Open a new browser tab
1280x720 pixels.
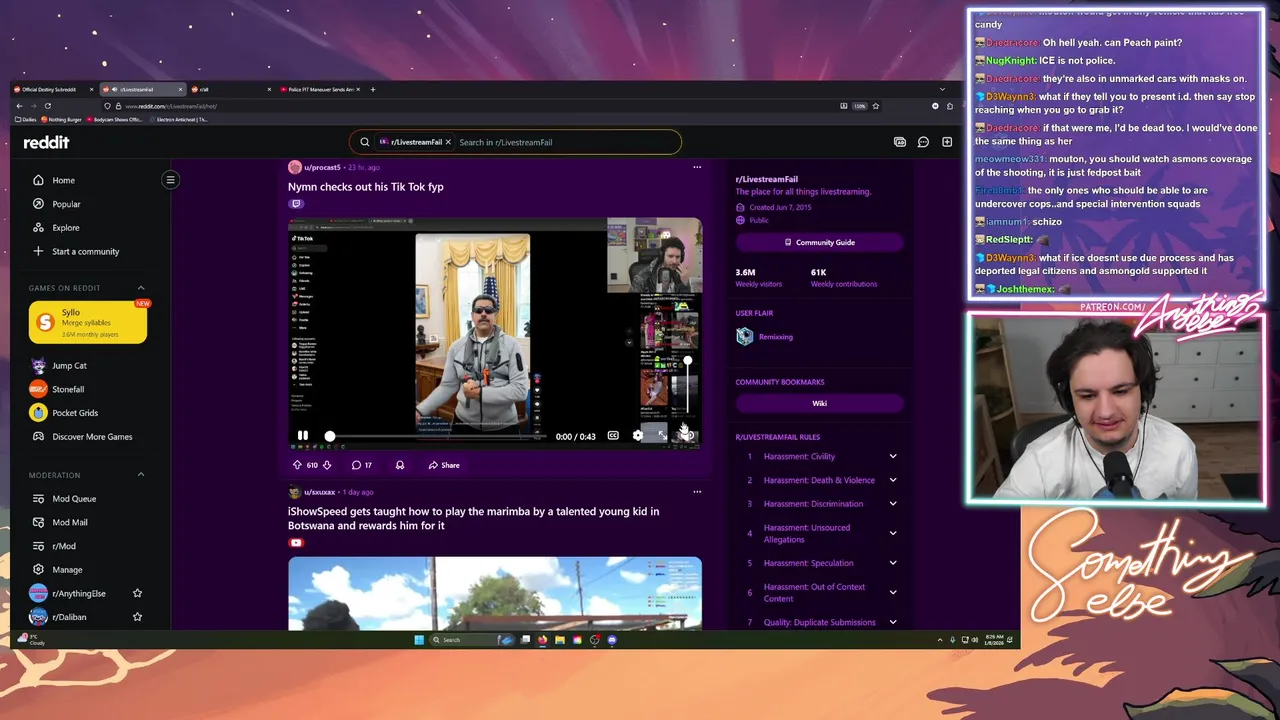point(373,89)
